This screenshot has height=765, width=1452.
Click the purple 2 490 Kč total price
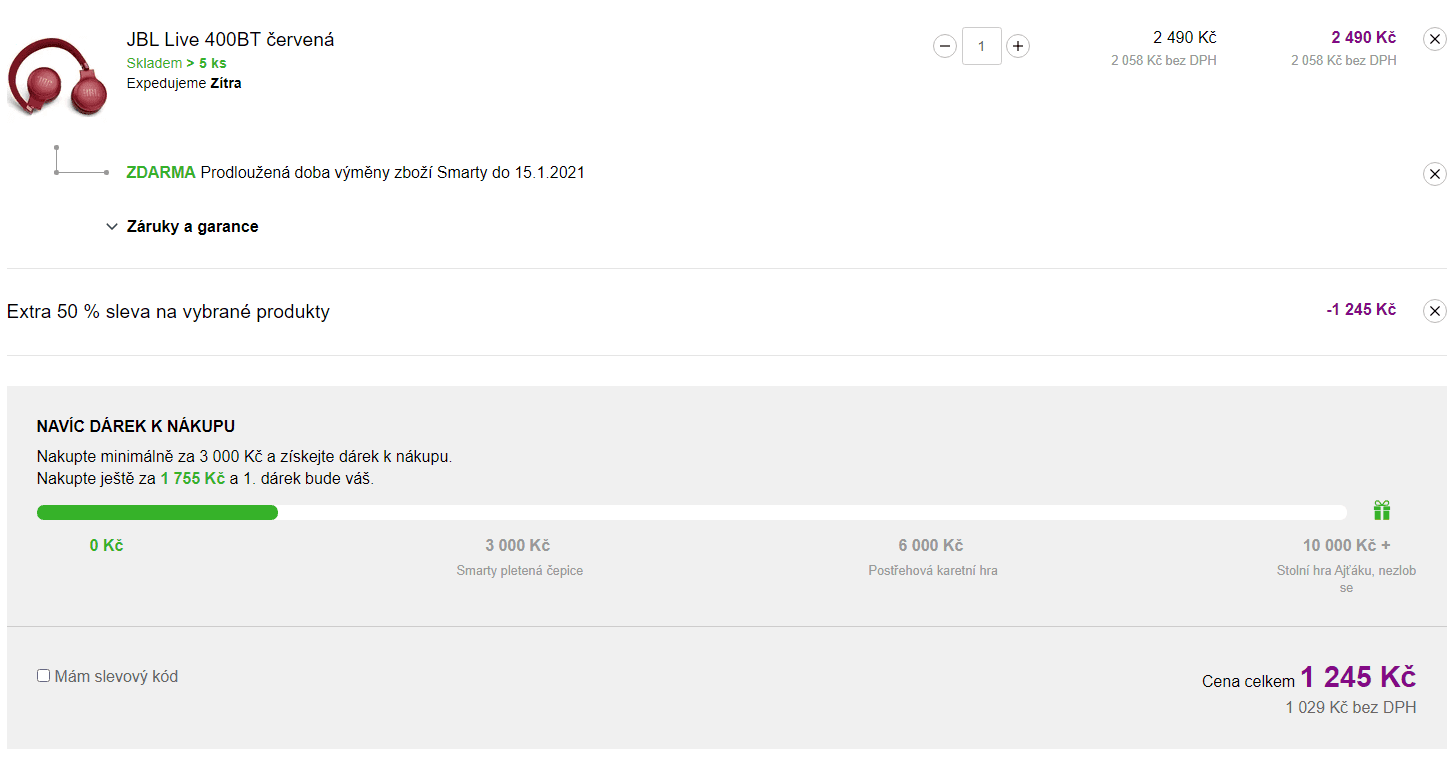pos(1363,38)
